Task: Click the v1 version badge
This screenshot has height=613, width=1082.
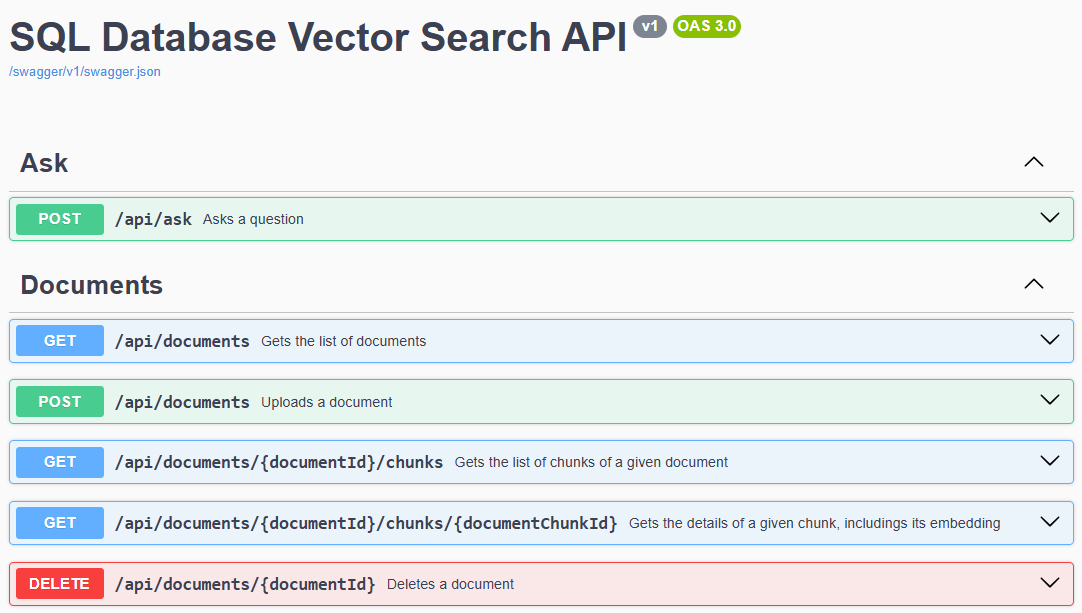Action: coord(650,26)
